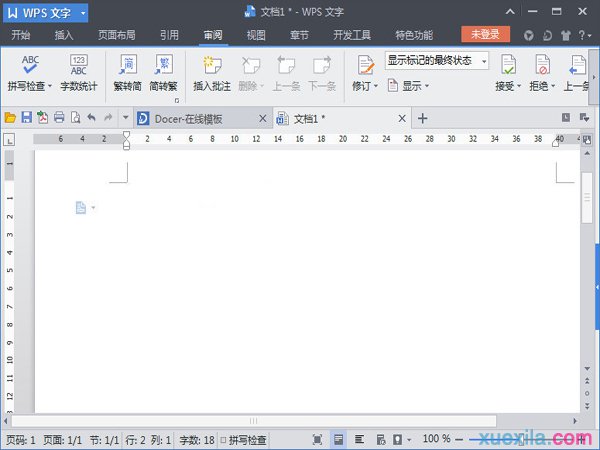Click the 字数: 18 status entry
This screenshot has width=600, height=450.
tap(197, 440)
